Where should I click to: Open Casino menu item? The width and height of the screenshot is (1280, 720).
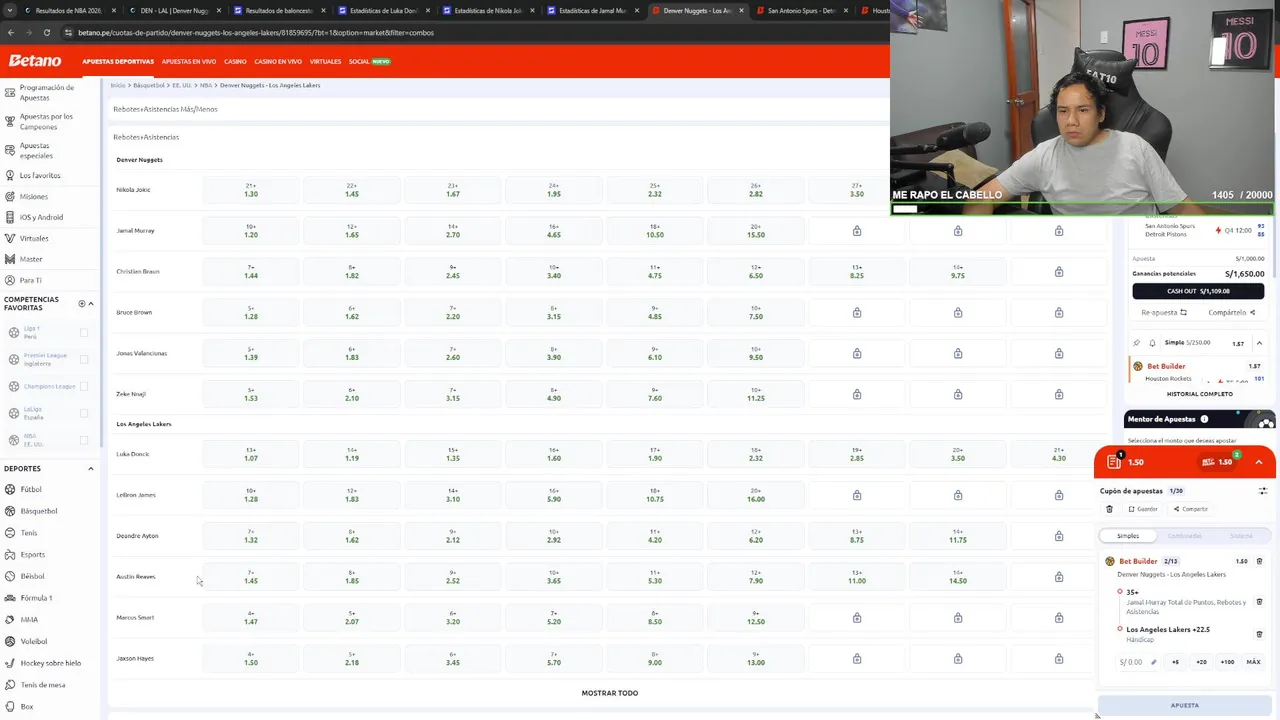tap(235, 61)
